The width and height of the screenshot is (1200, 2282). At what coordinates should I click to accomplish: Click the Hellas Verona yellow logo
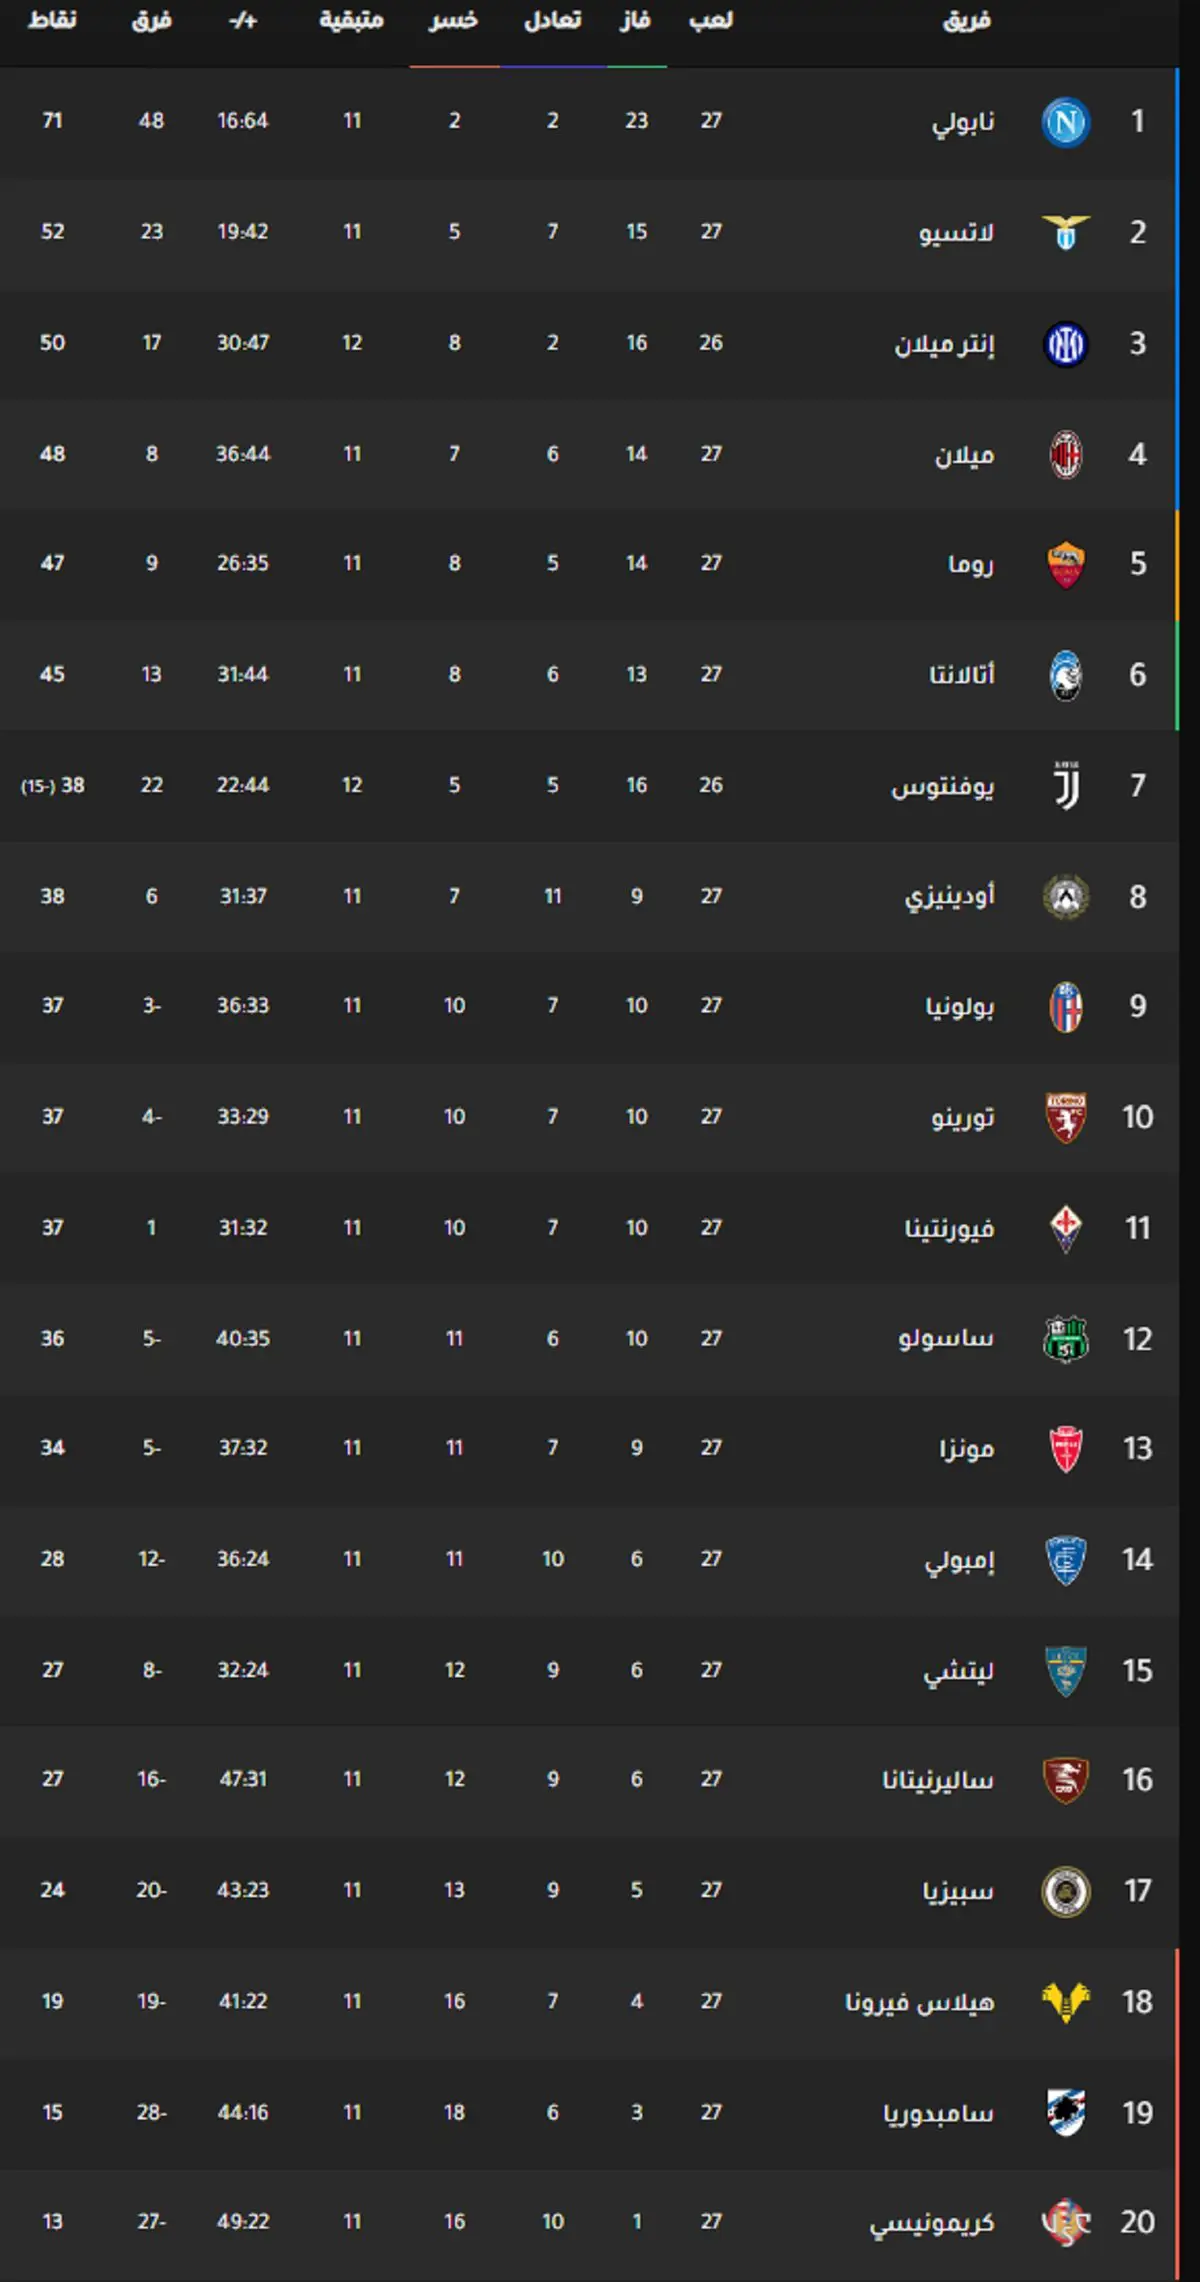tap(1065, 2002)
